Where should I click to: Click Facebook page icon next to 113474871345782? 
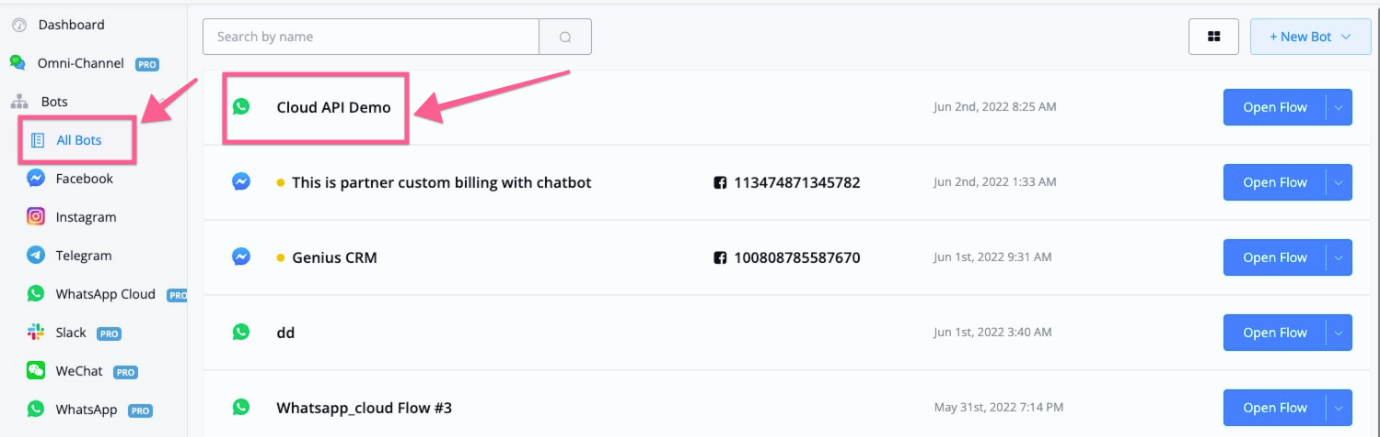720,183
